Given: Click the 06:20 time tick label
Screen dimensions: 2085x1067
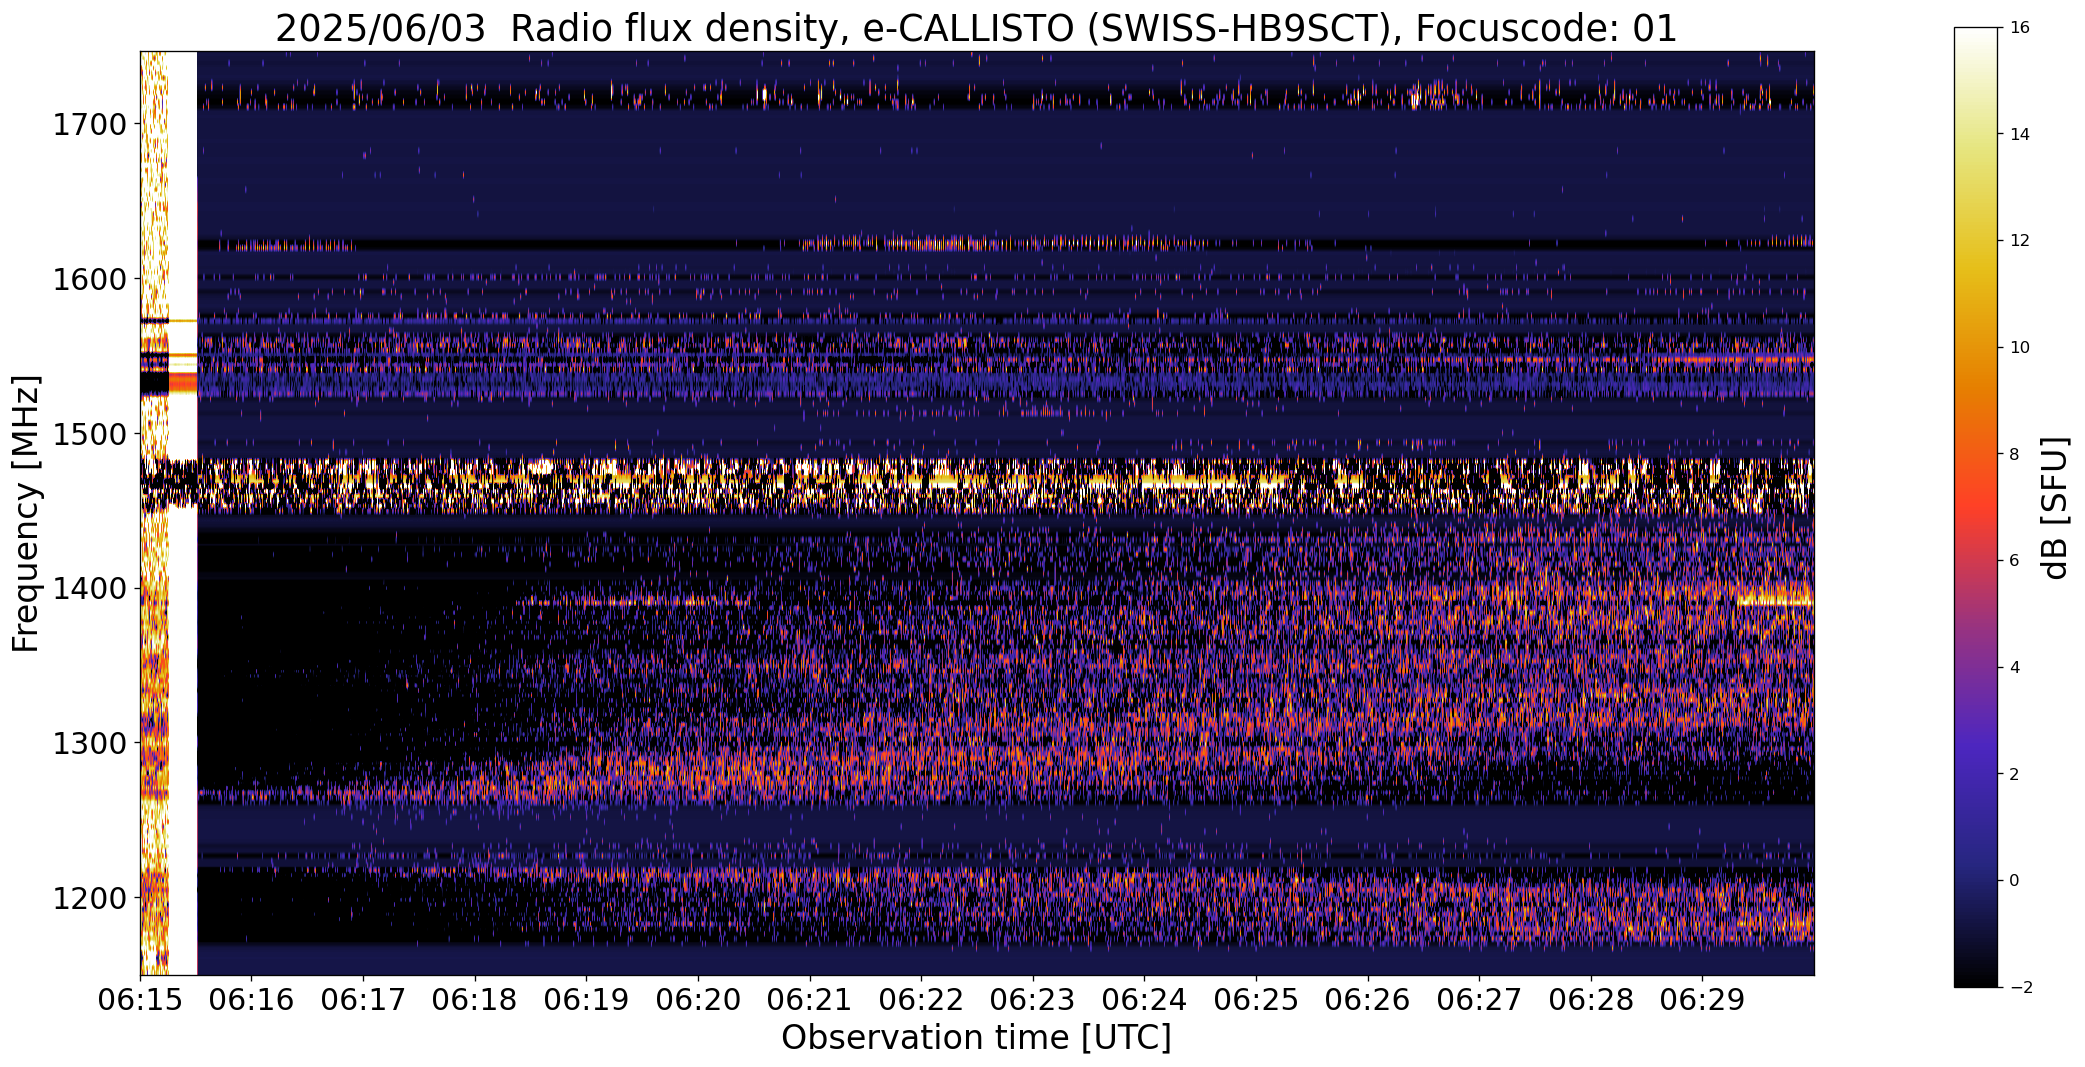Looking at the screenshot, I should (698, 1000).
